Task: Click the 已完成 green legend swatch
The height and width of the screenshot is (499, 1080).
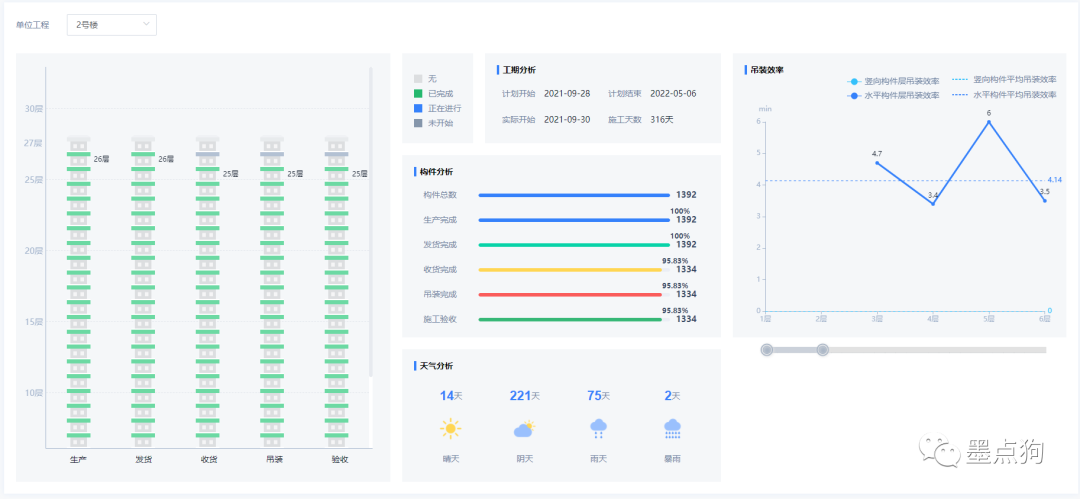Action: pos(418,93)
